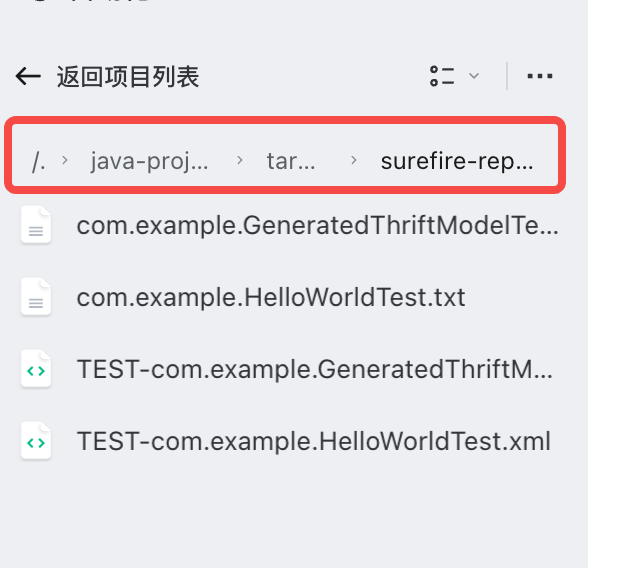
Task: Click the surefire-rep... breadcrumb item
Action: point(457,161)
